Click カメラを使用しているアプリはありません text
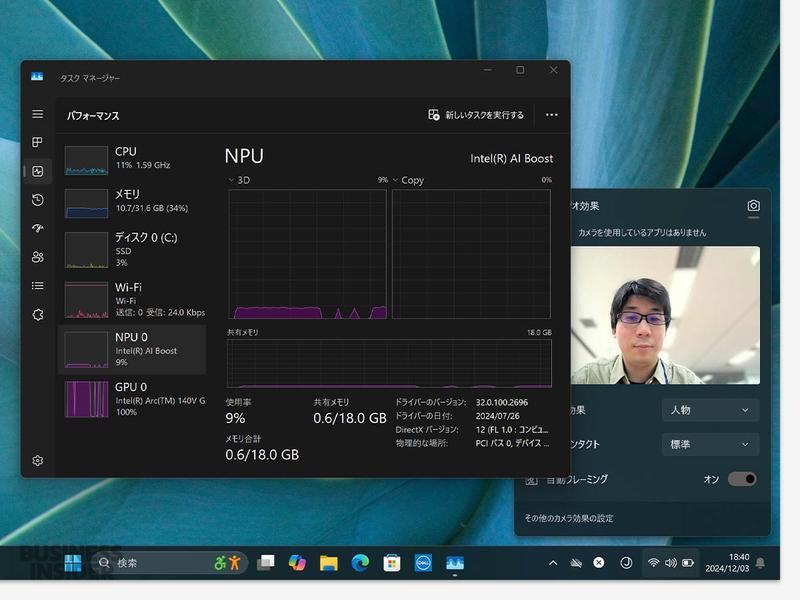 click(642, 233)
